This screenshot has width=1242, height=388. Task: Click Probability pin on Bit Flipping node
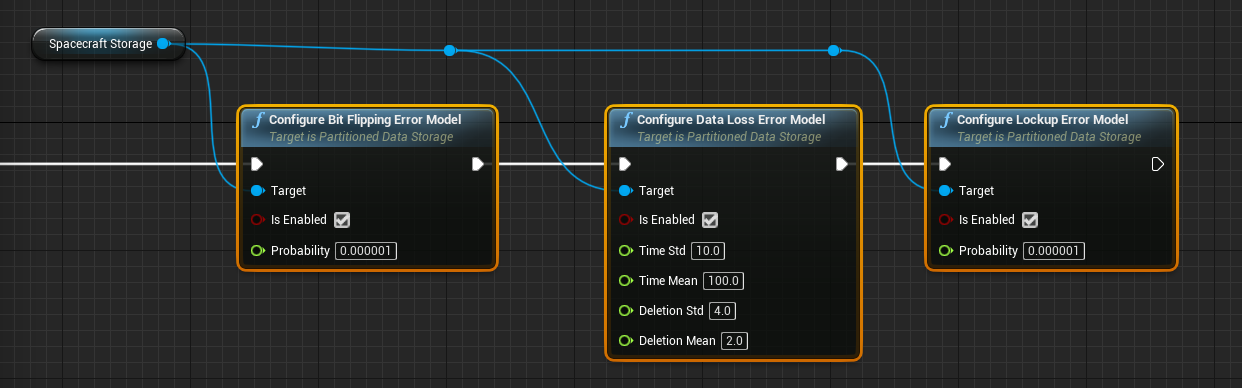pos(257,250)
